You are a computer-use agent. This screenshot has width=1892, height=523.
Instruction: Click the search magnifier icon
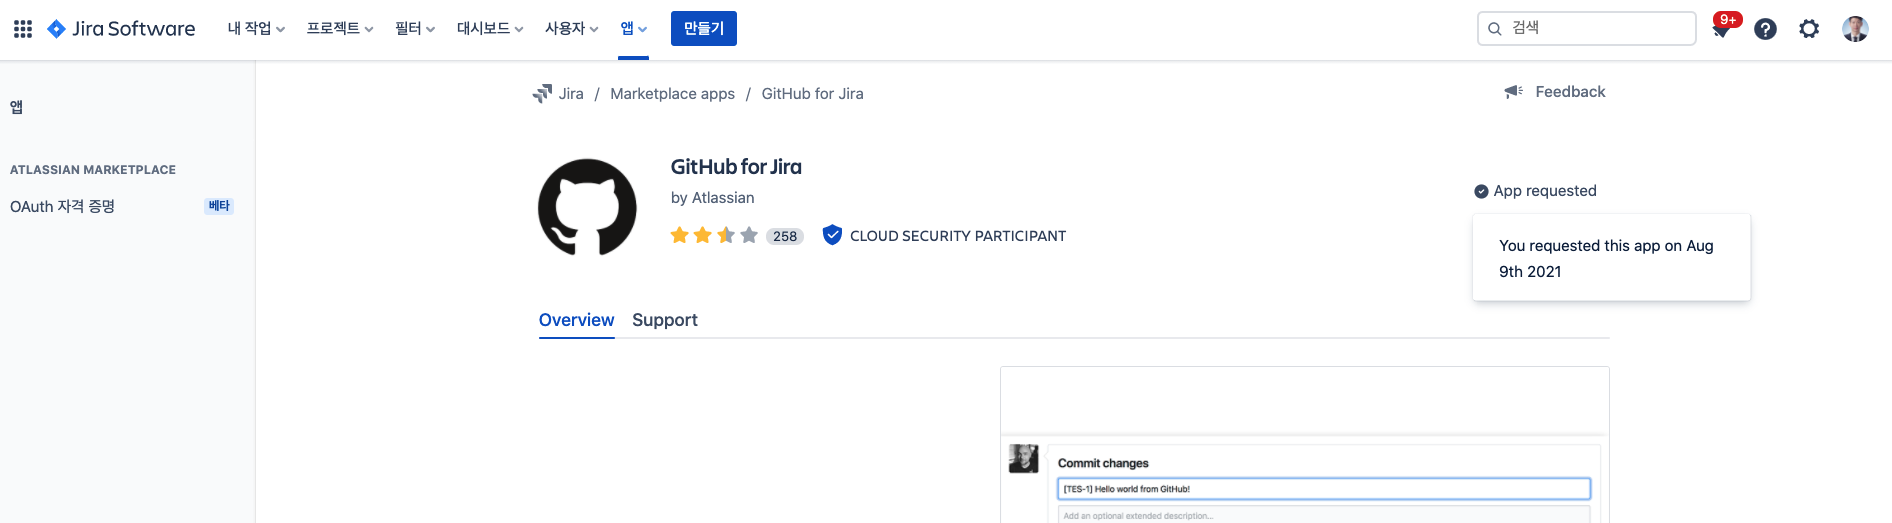tap(1495, 29)
